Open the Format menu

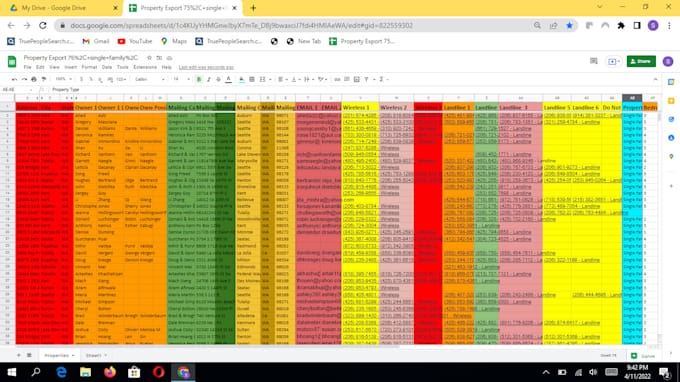[89, 67]
